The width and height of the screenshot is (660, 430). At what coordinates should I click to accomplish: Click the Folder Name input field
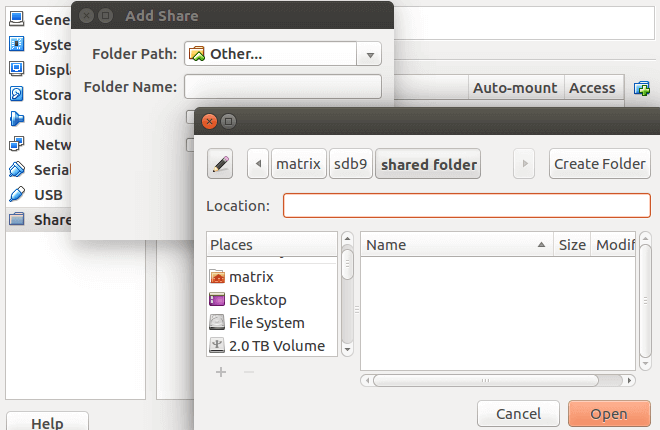tap(283, 87)
